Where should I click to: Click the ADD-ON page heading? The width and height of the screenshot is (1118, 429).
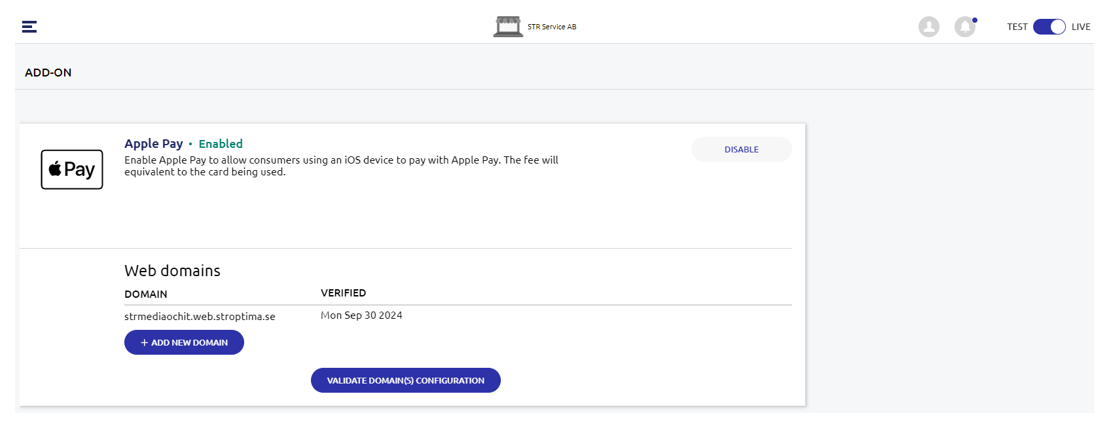(48, 73)
